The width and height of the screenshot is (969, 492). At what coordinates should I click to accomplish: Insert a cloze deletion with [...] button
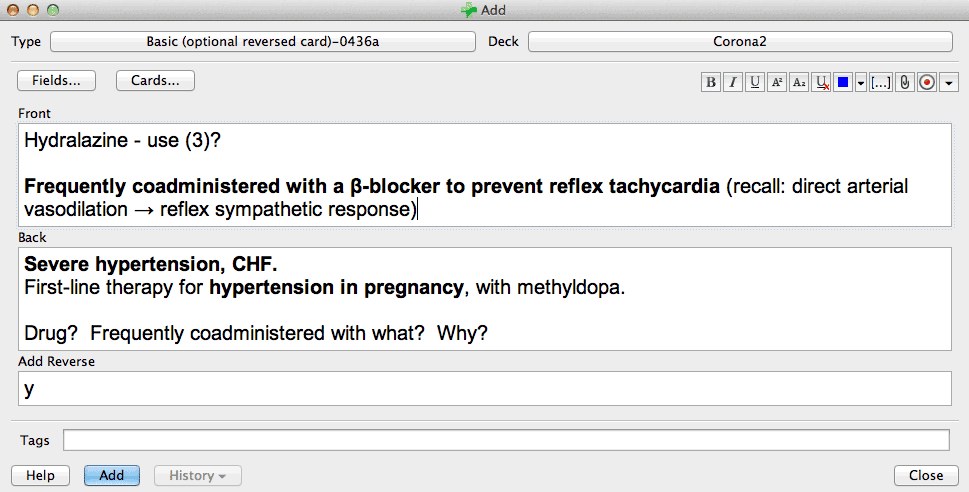pyautogui.click(x=881, y=82)
